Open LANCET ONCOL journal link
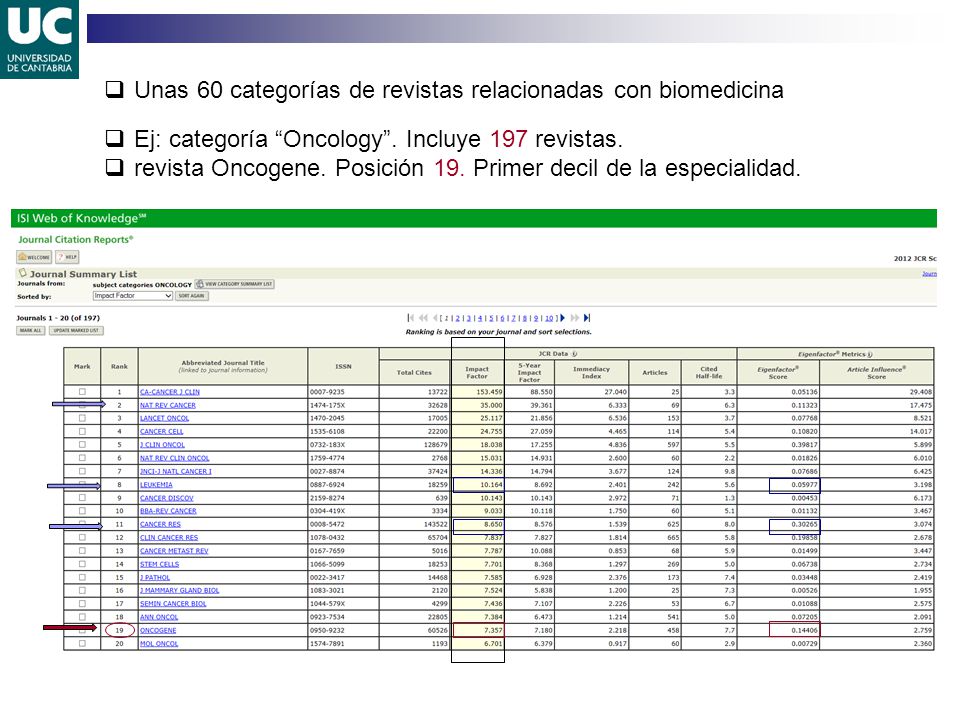960x720 pixels. coord(165,418)
